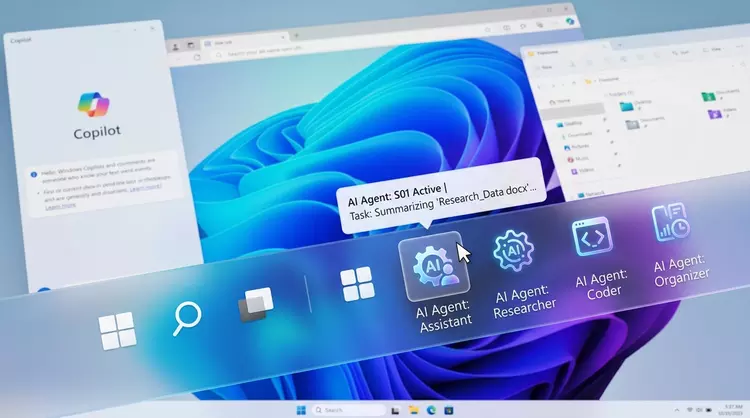This screenshot has height=418, width=750.
Task: Select Network in File Explorer sidebar
Action: click(x=591, y=194)
